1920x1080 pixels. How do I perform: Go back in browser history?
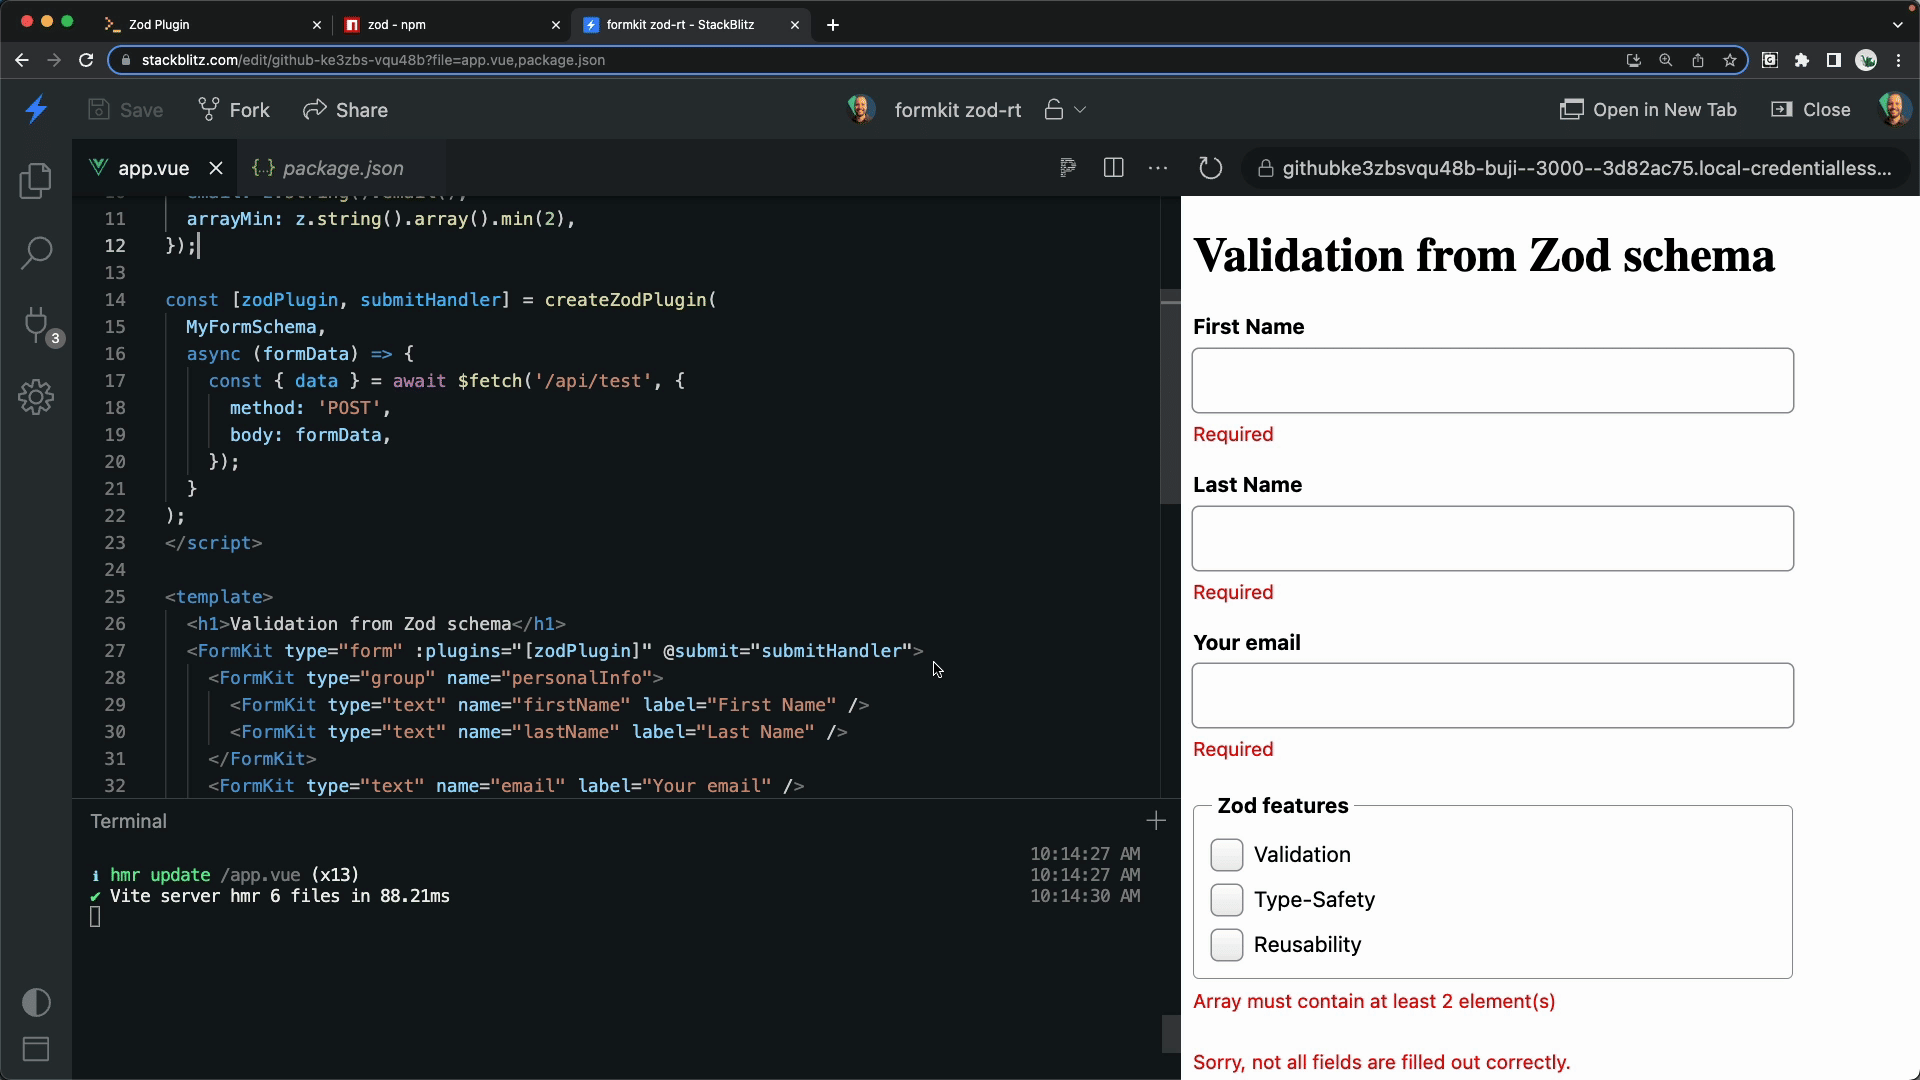[22, 60]
